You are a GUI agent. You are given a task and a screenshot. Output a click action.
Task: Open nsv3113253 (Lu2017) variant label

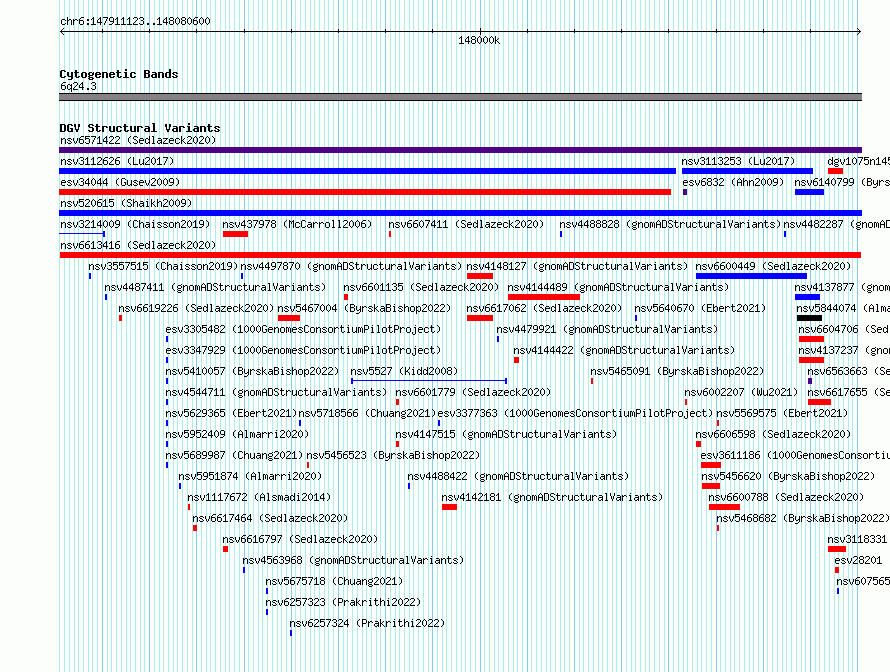point(738,161)
